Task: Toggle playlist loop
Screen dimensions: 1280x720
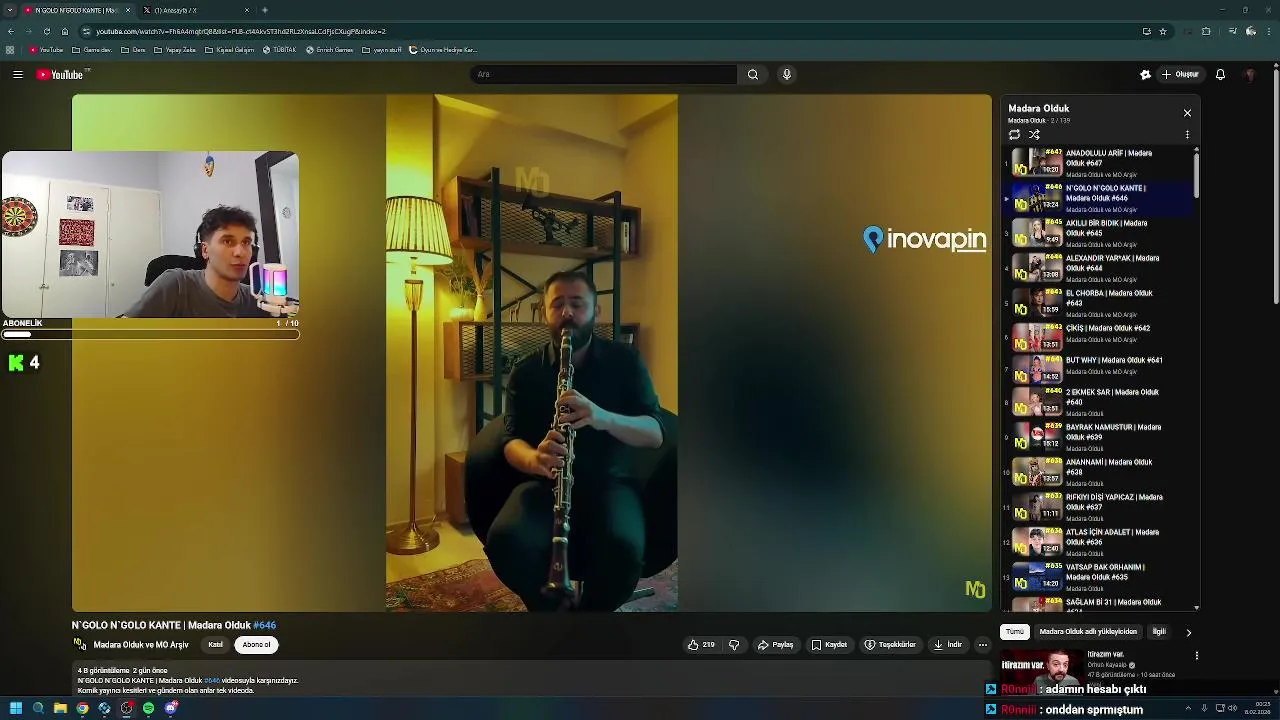Action: [1014, 134]
